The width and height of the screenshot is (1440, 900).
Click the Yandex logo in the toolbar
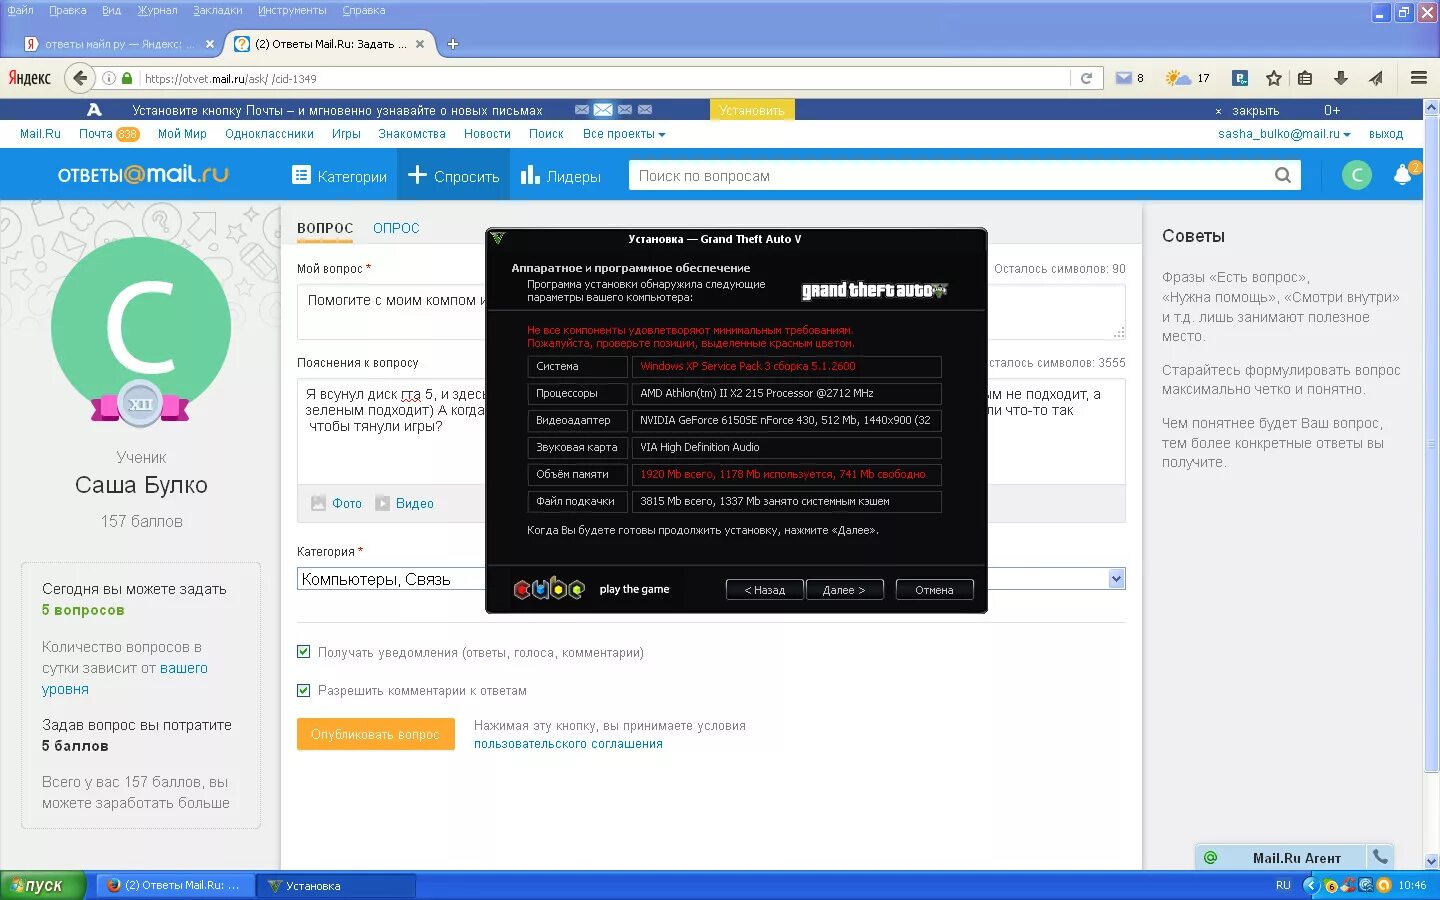click(29, 78)
